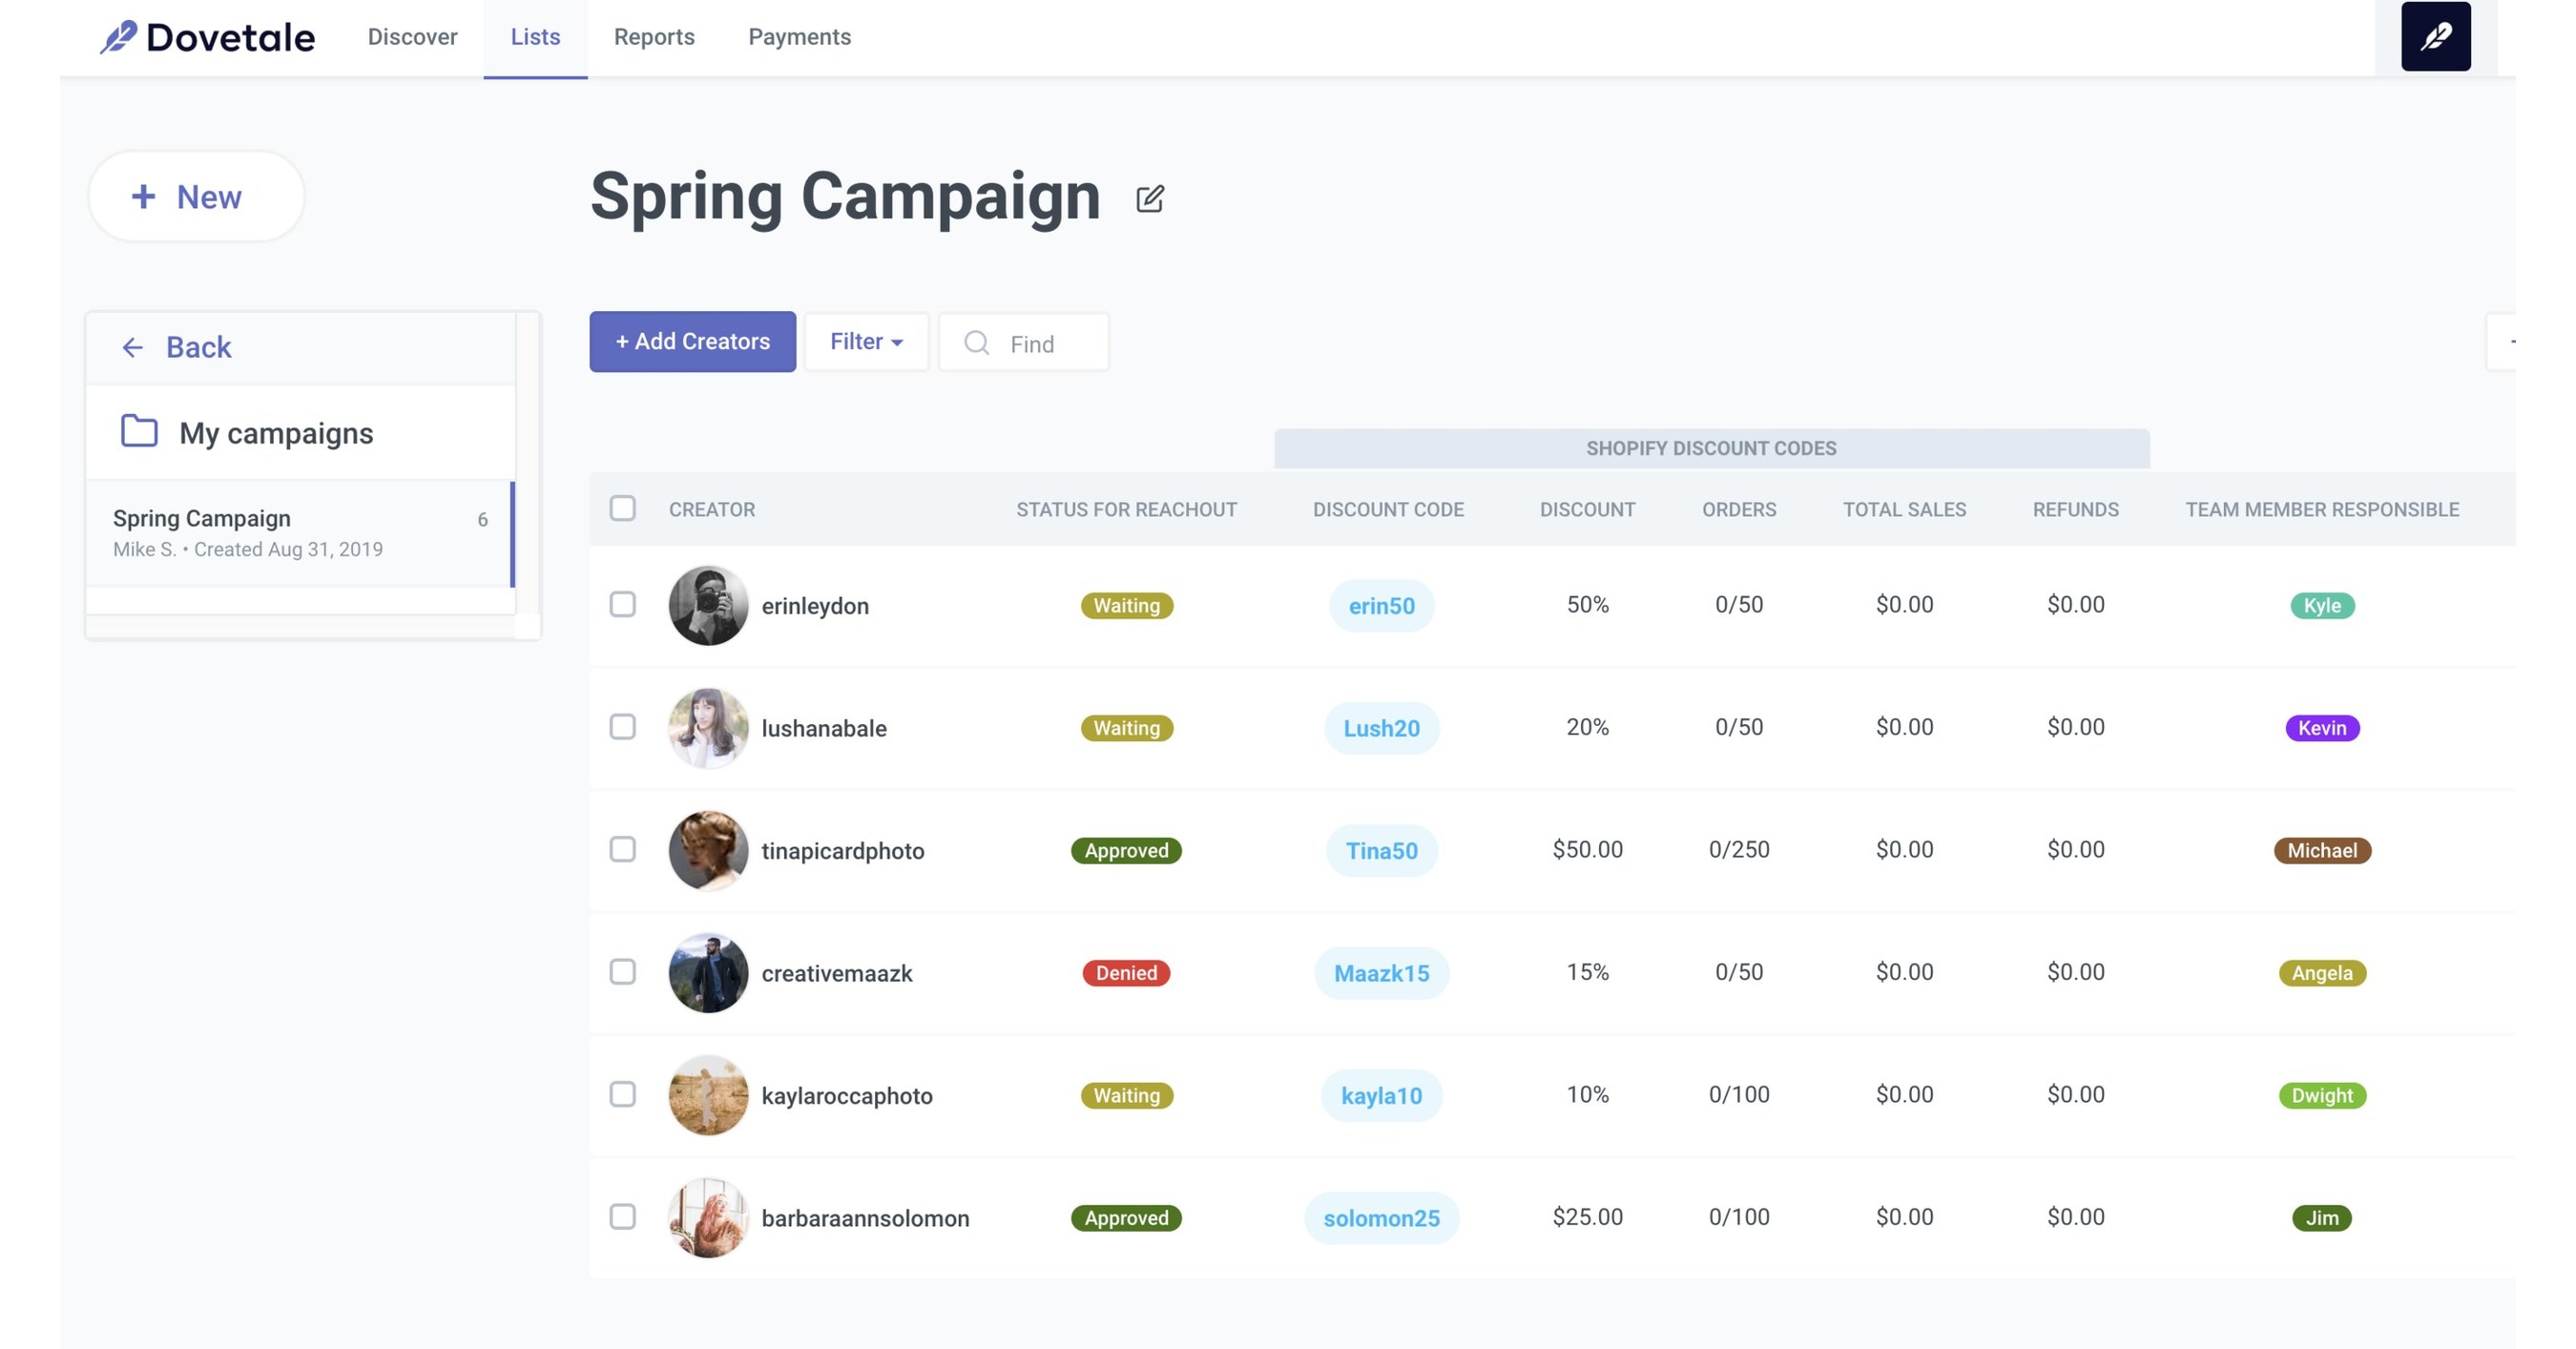Click the magnifier icon in the Find box
The width and height of the screenshot is (2576, 1349).
pos(975,343)
